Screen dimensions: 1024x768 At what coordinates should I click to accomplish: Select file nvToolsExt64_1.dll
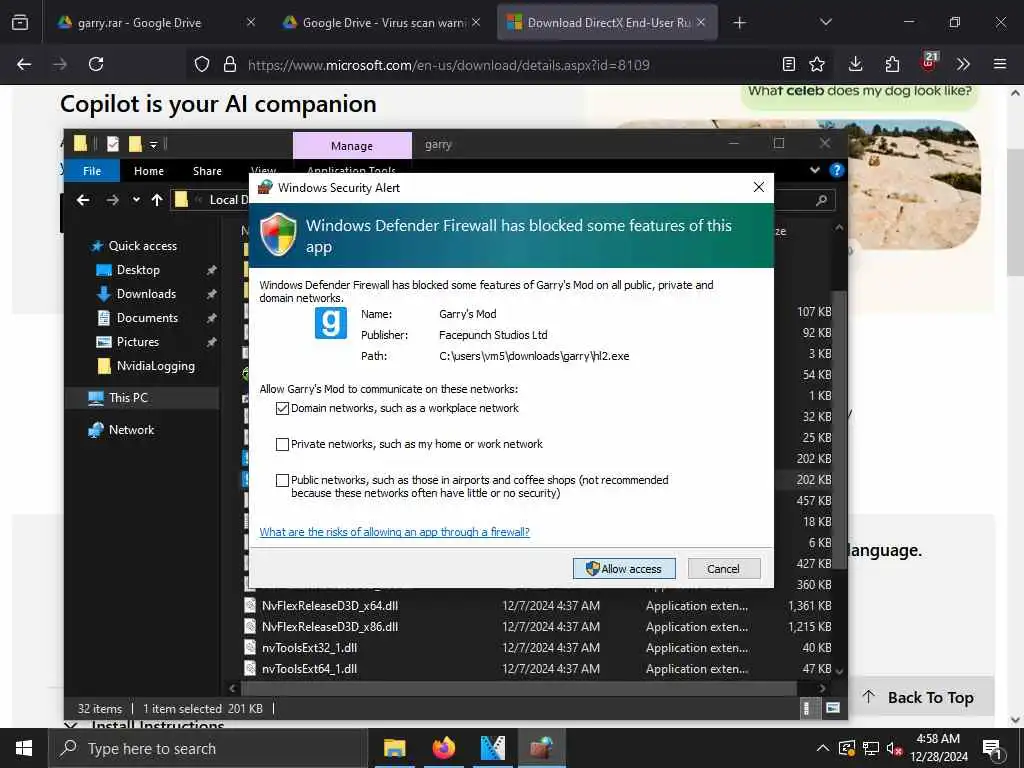[310, 669]
